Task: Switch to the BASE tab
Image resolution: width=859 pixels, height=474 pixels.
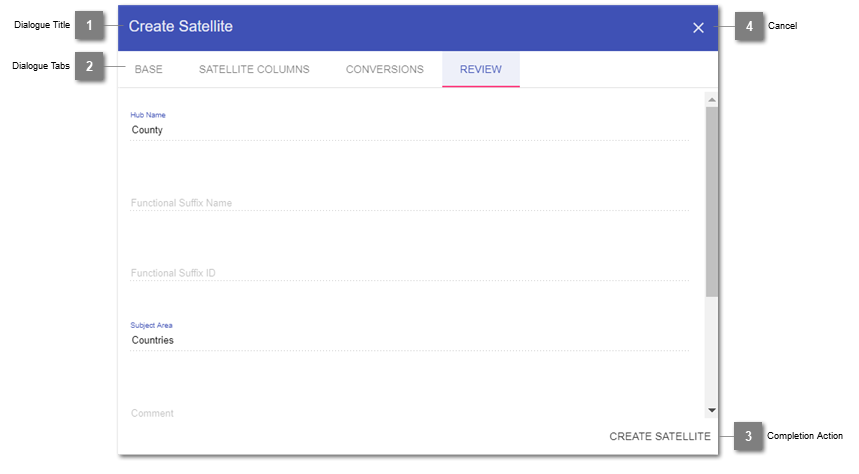Action: (x=148, y=70)
